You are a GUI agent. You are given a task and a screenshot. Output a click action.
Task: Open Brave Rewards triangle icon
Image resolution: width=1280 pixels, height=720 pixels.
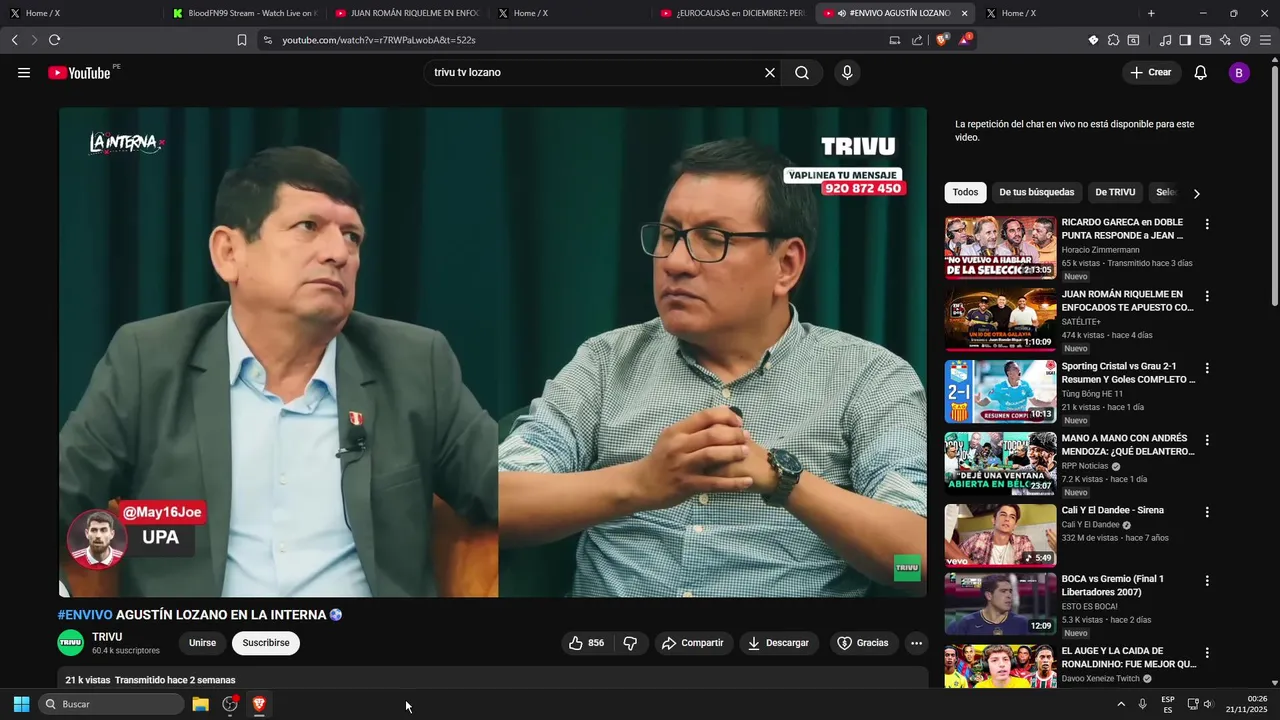tap(965, 40)
